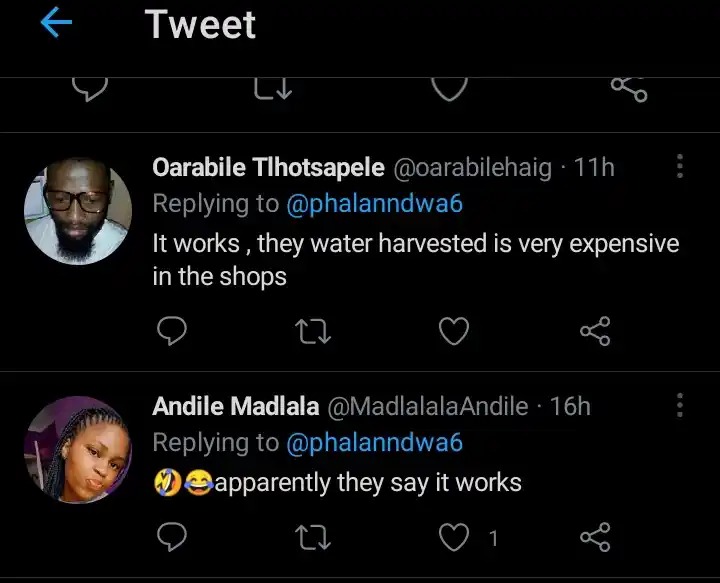
Task: Share Oarabile Tlhotsapele's tweet
Action: (x=596, y=331)
